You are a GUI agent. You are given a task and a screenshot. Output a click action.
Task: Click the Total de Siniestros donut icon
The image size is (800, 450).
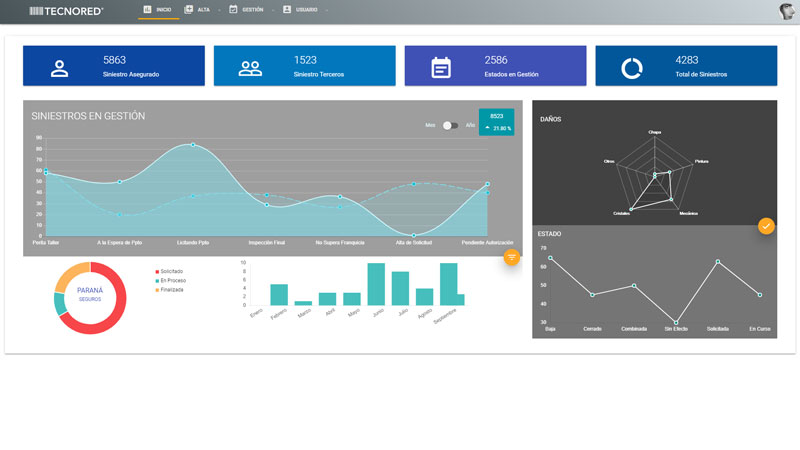point(632,68)
